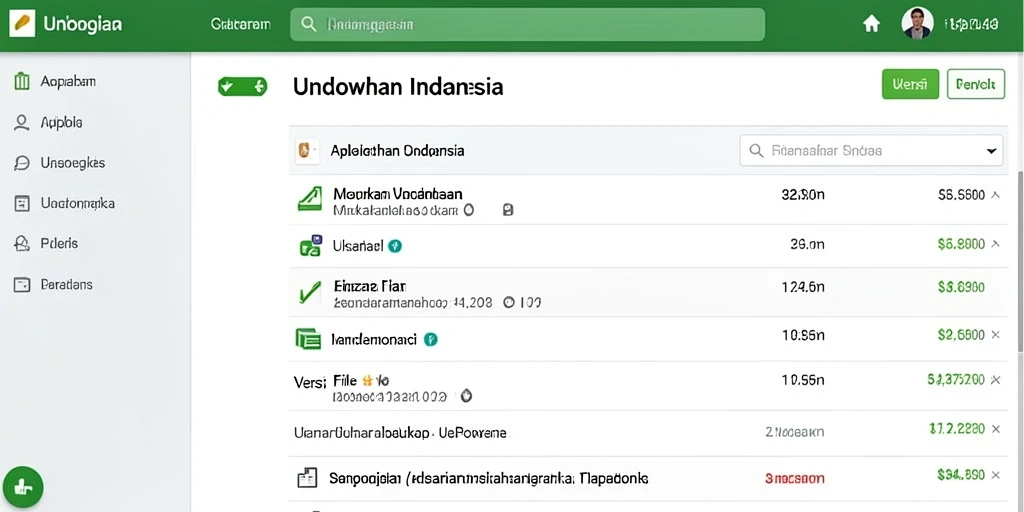Click the checkmark icon of Einzaa Flan

point(310,292)
